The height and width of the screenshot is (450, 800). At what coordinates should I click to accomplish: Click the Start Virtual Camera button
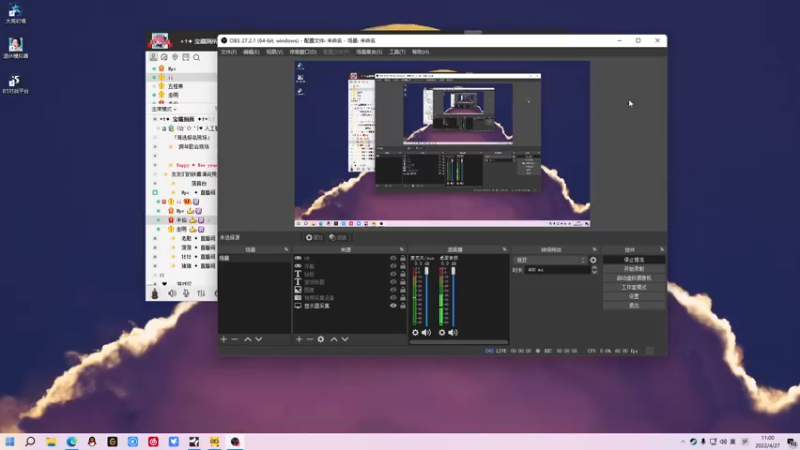pos(634,278)
